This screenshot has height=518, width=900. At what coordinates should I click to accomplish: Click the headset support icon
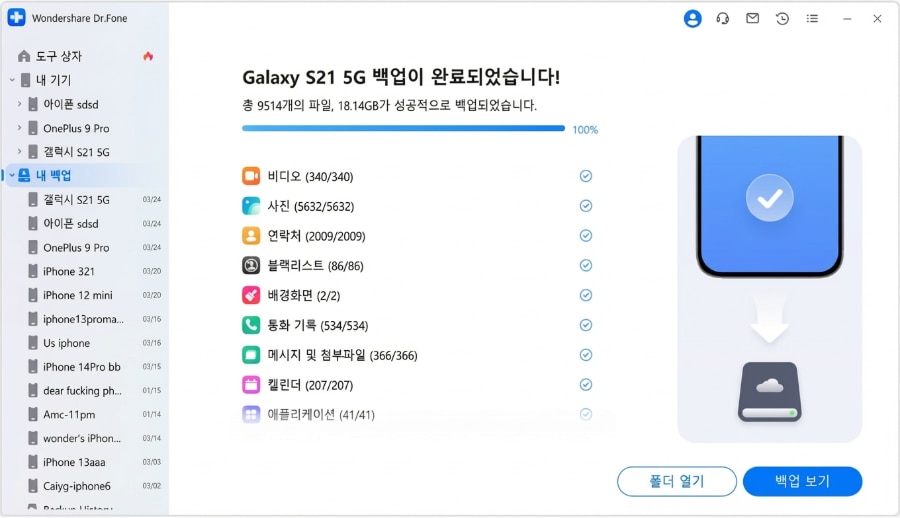pos(723,19)
